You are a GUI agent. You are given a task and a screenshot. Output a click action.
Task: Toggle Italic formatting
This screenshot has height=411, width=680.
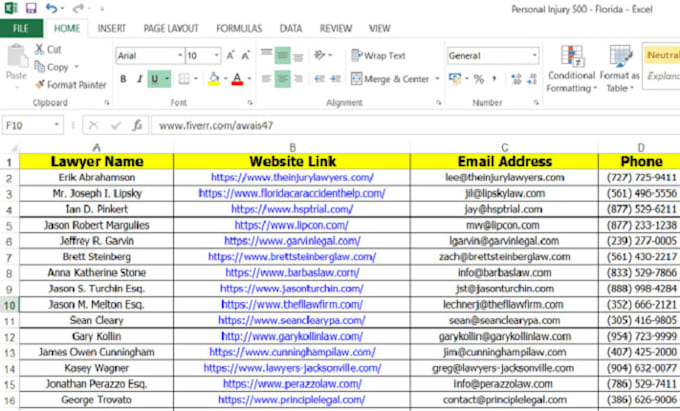click(x=139, y=79)
